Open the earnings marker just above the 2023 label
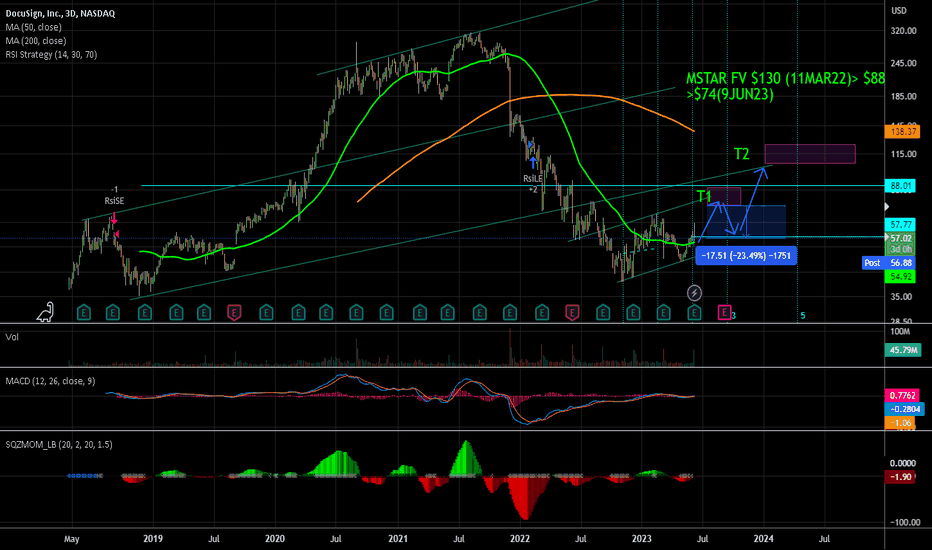This screenshot has height=550, width=932. (633, 312)
